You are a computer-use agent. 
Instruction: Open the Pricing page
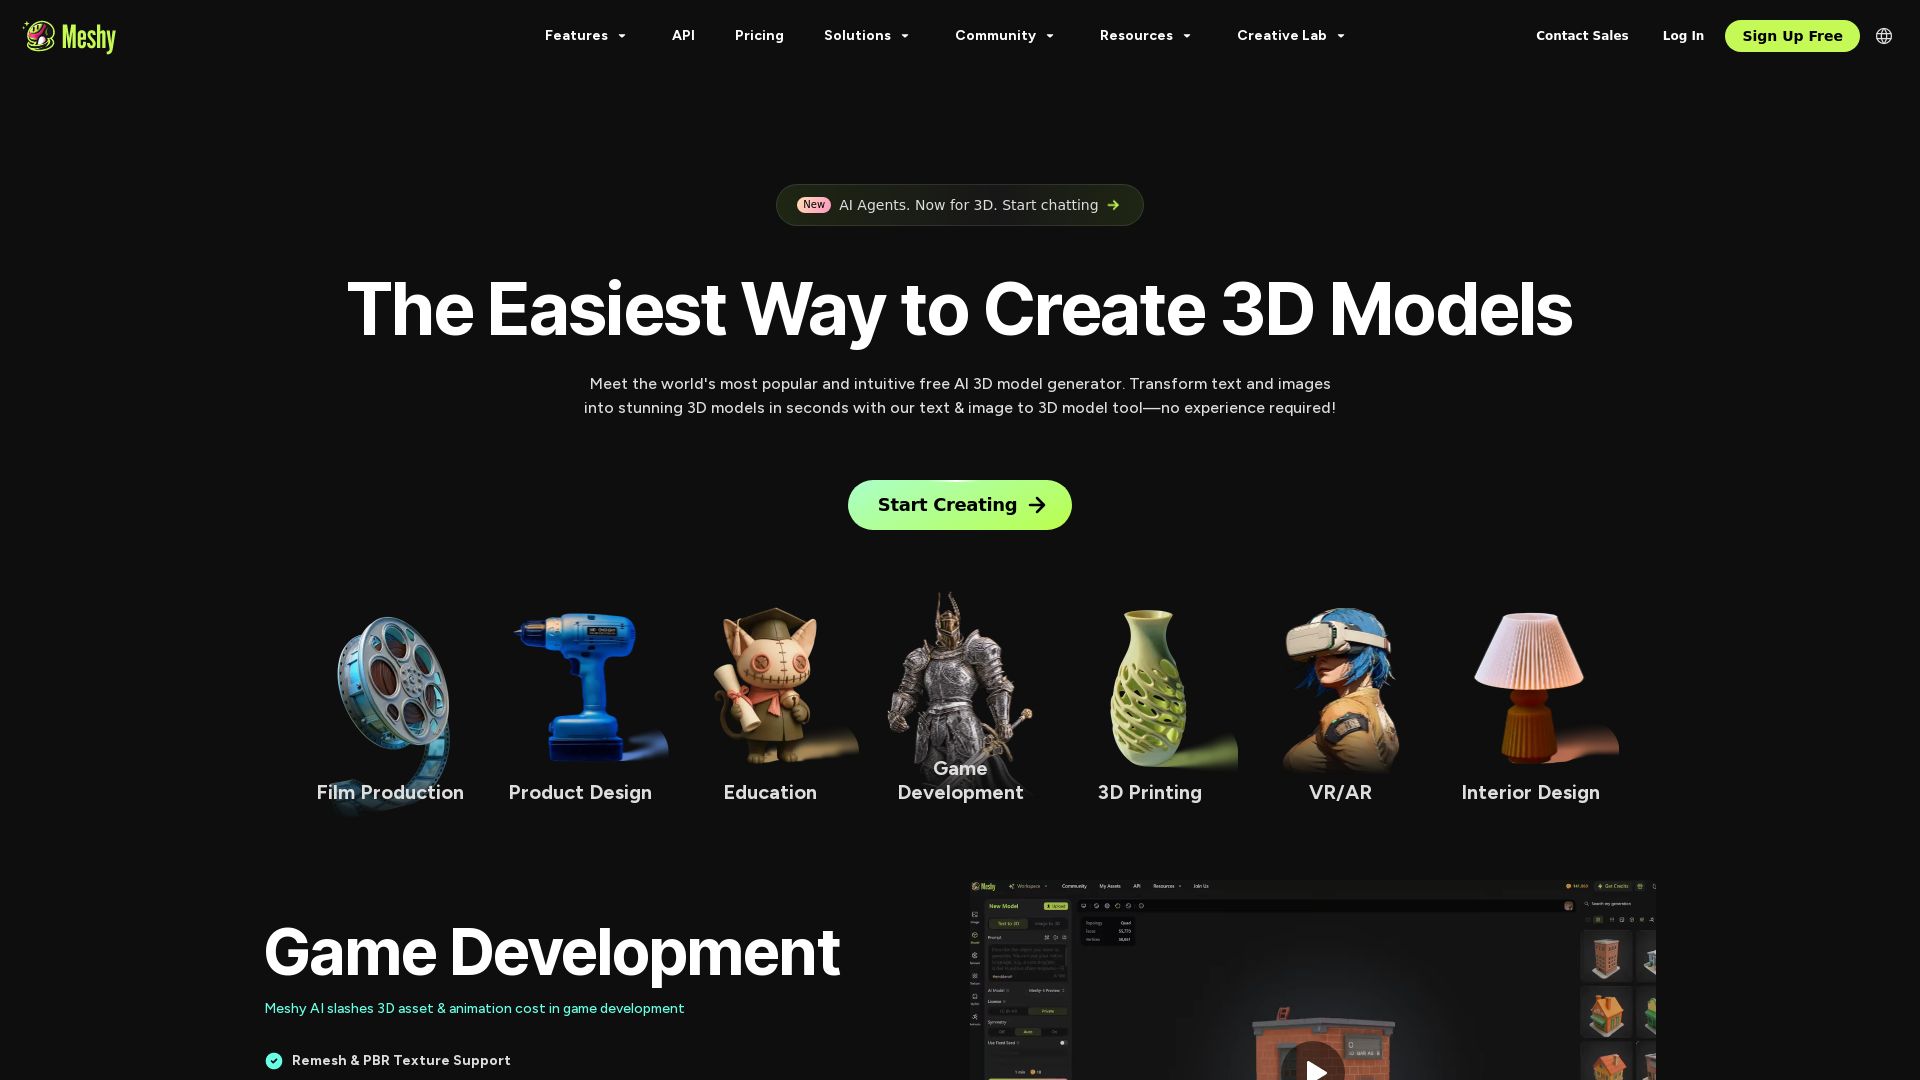(x=759, y=36)
